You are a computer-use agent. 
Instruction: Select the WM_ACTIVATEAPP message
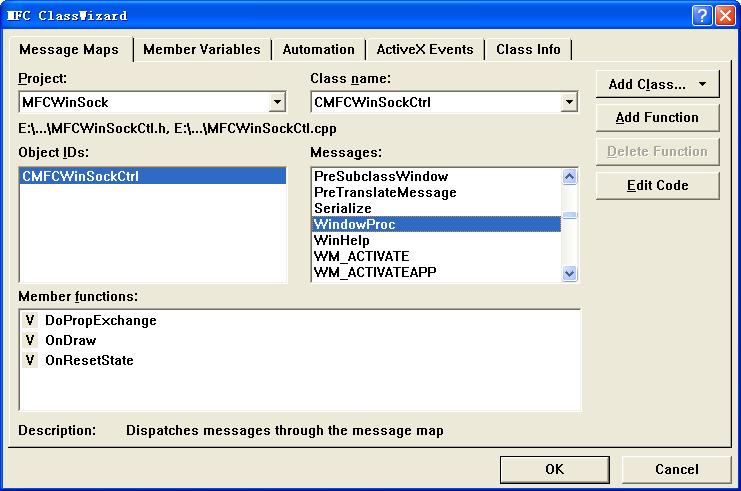pyautogui.click(x=437, y=272)
